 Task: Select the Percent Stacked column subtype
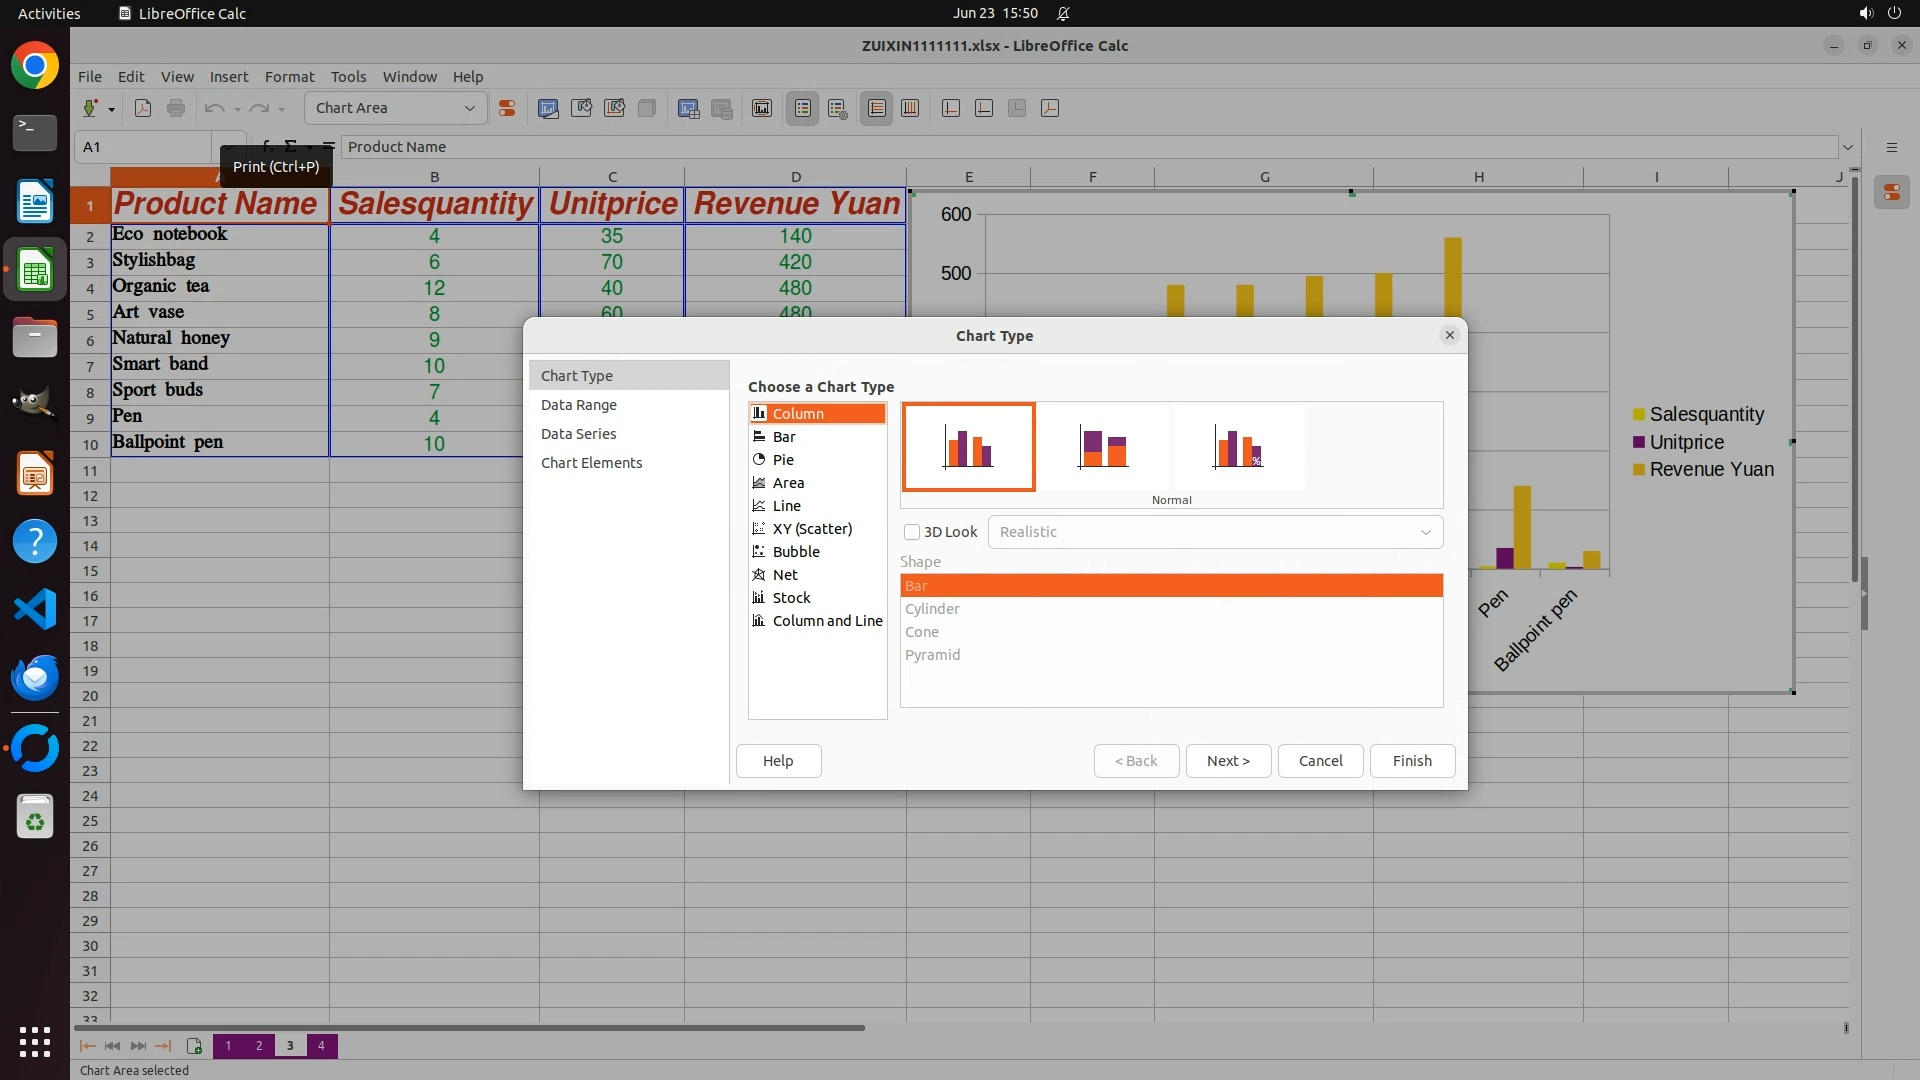point(1238,447)
